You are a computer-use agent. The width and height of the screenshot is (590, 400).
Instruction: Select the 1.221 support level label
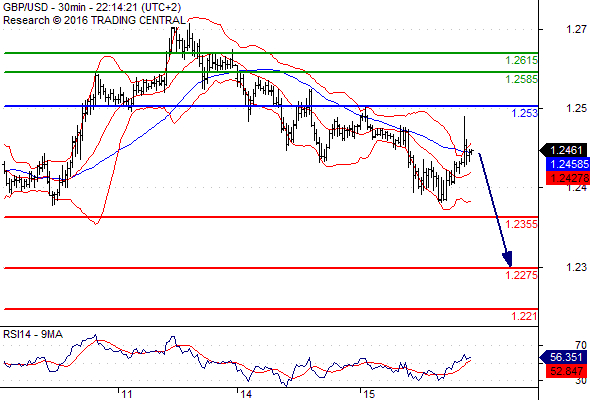(x=525, y=316)
